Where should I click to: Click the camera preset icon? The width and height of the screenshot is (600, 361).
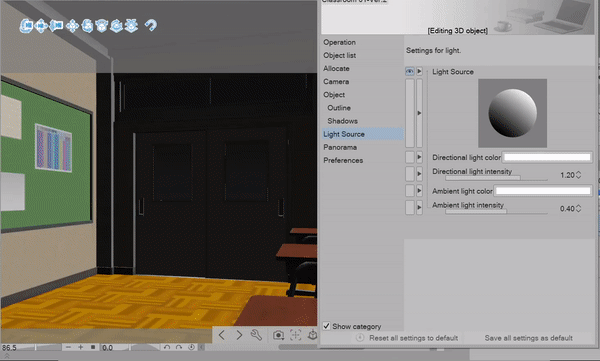coord(279,335)
